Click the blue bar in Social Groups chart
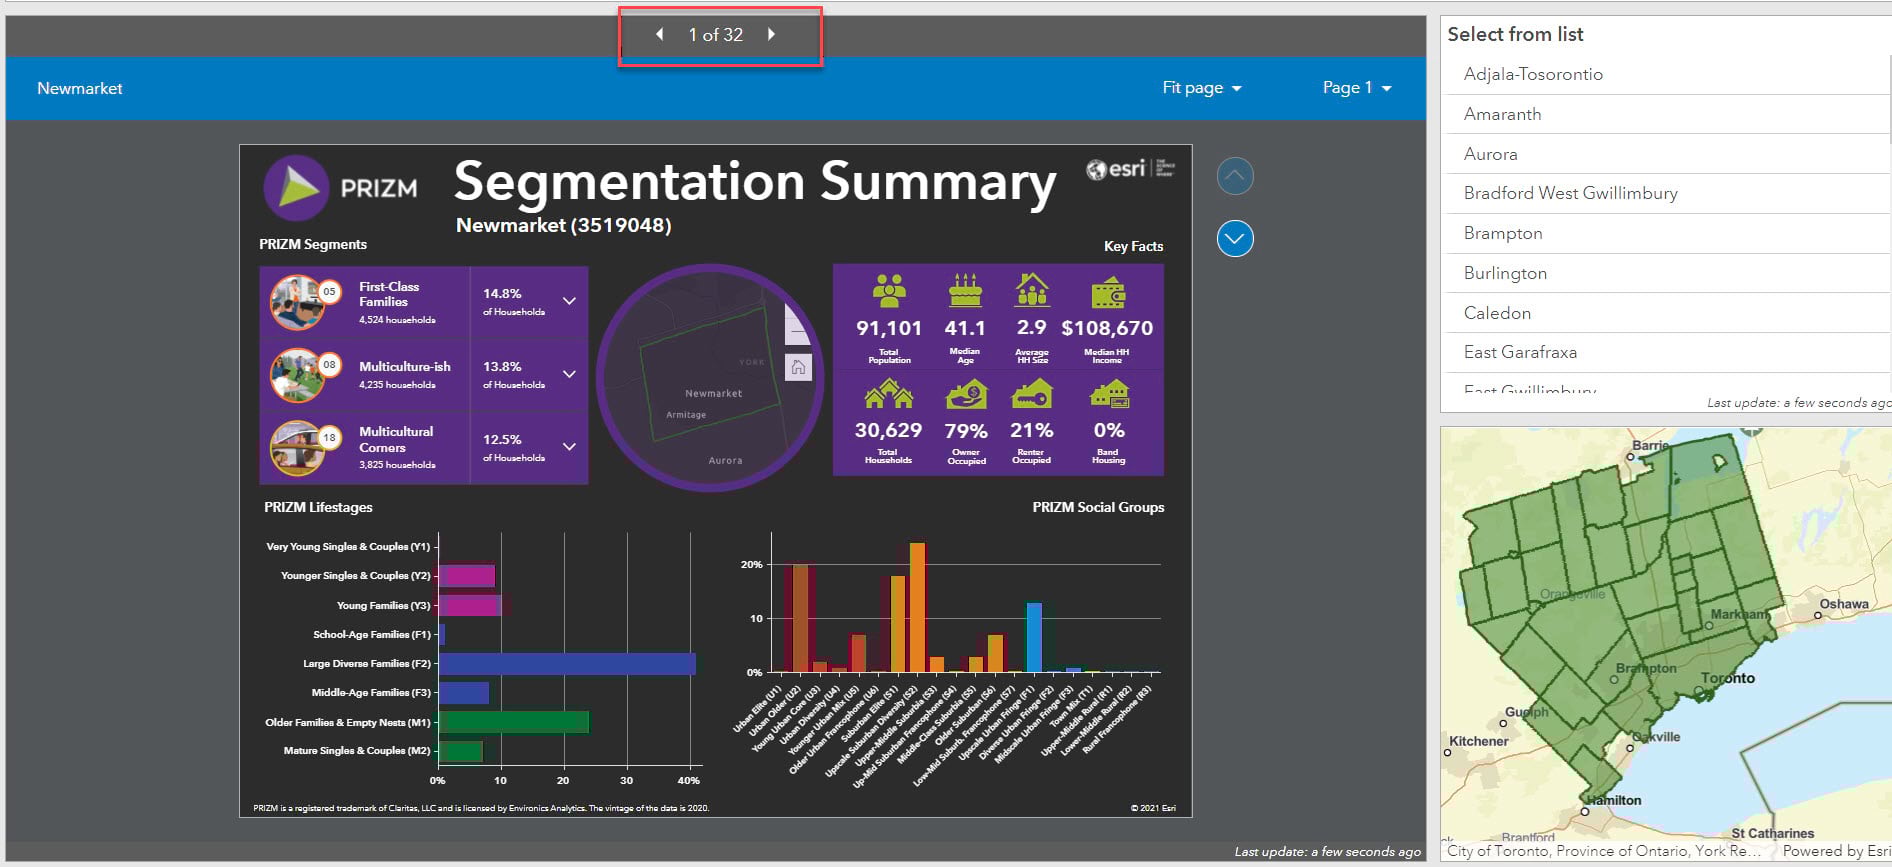 pyautogui.click(x=1034, y=637)
